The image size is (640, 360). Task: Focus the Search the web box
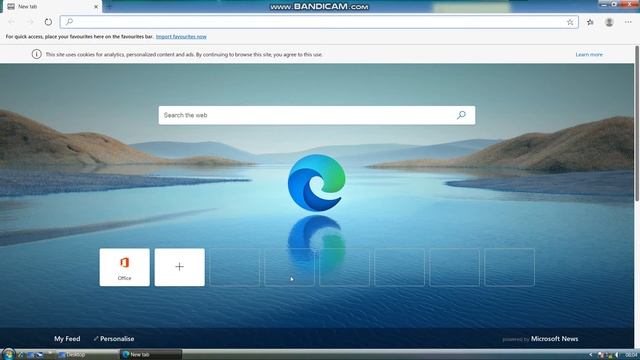coord(317,115)
